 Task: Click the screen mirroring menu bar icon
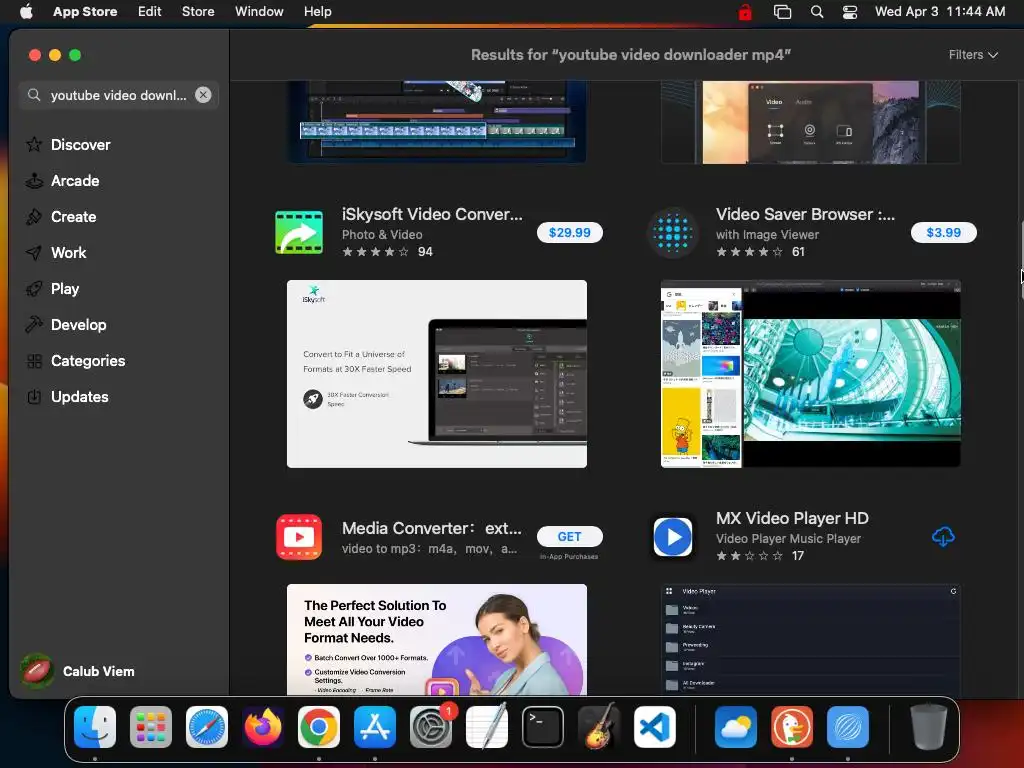(x=782, y=12)
